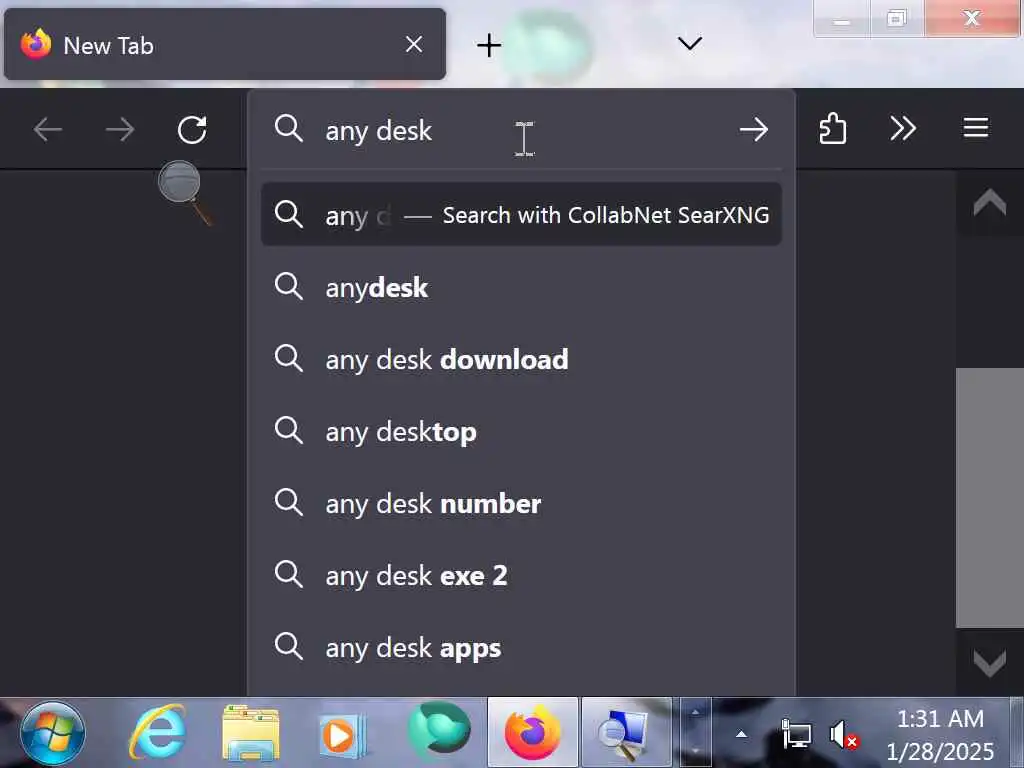This screenshot has height=768, width=1024.
Task: Select the 'anydesk' suggestion
Action: point(521,287)
